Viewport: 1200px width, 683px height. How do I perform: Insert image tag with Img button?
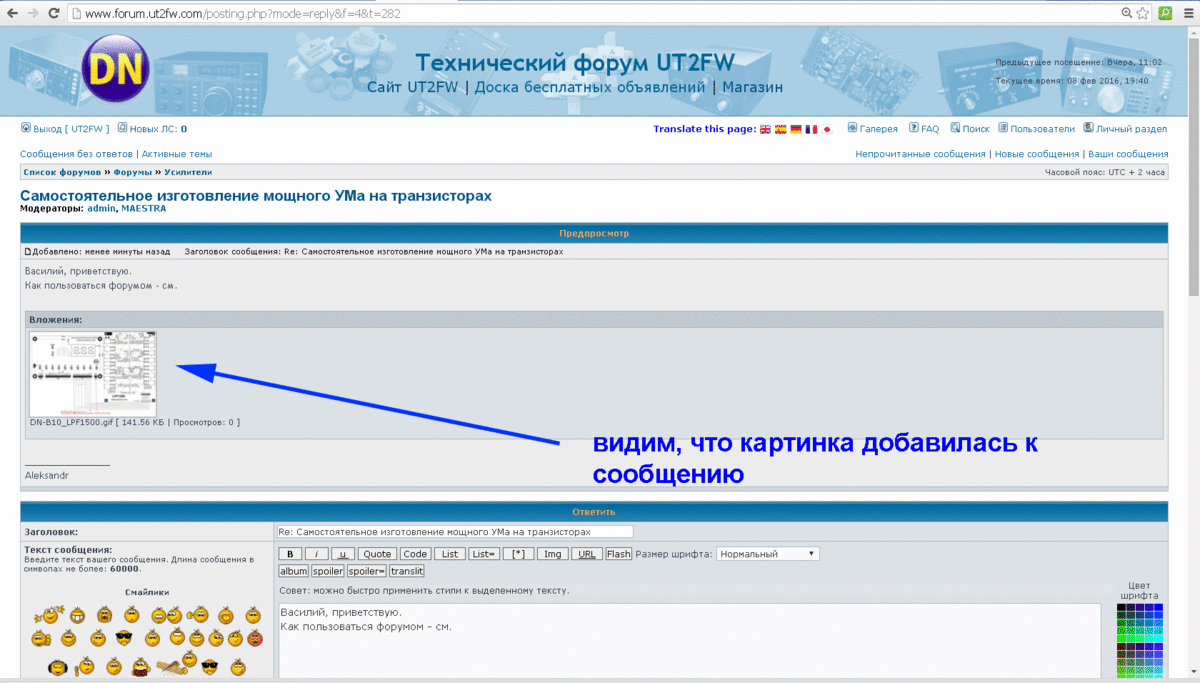click(x=551, y=554)
